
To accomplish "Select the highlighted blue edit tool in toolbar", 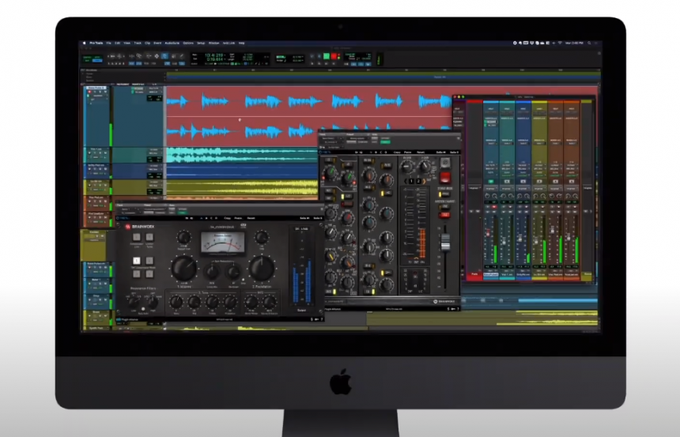I will tap(165, 56).
